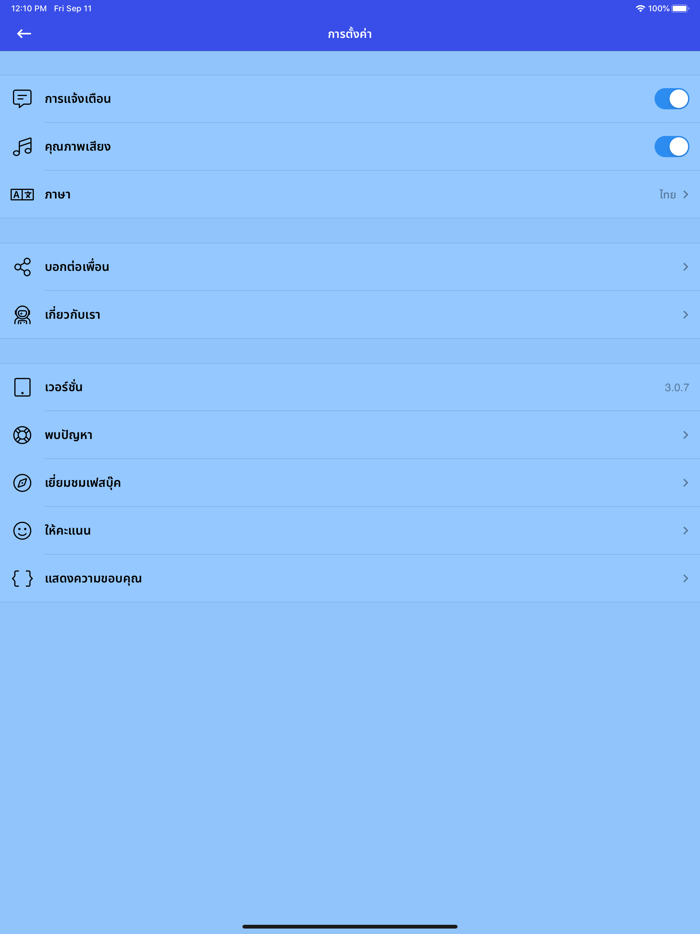
Task: Click the music note sound quality icon
Action: click(x=22, y=147)
